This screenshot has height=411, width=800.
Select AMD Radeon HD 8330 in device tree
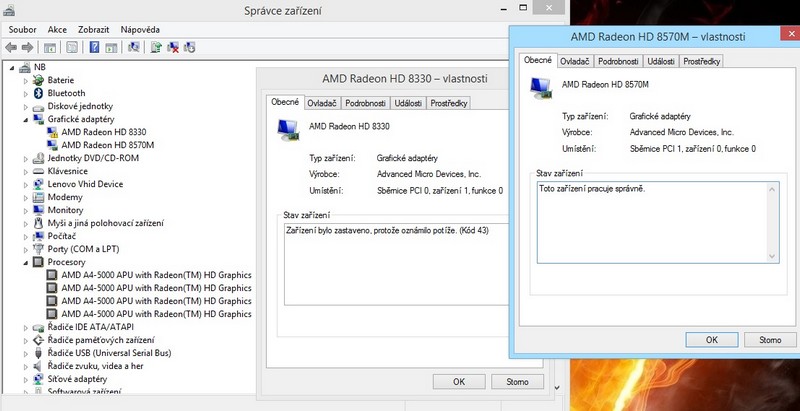click(104, 132)
